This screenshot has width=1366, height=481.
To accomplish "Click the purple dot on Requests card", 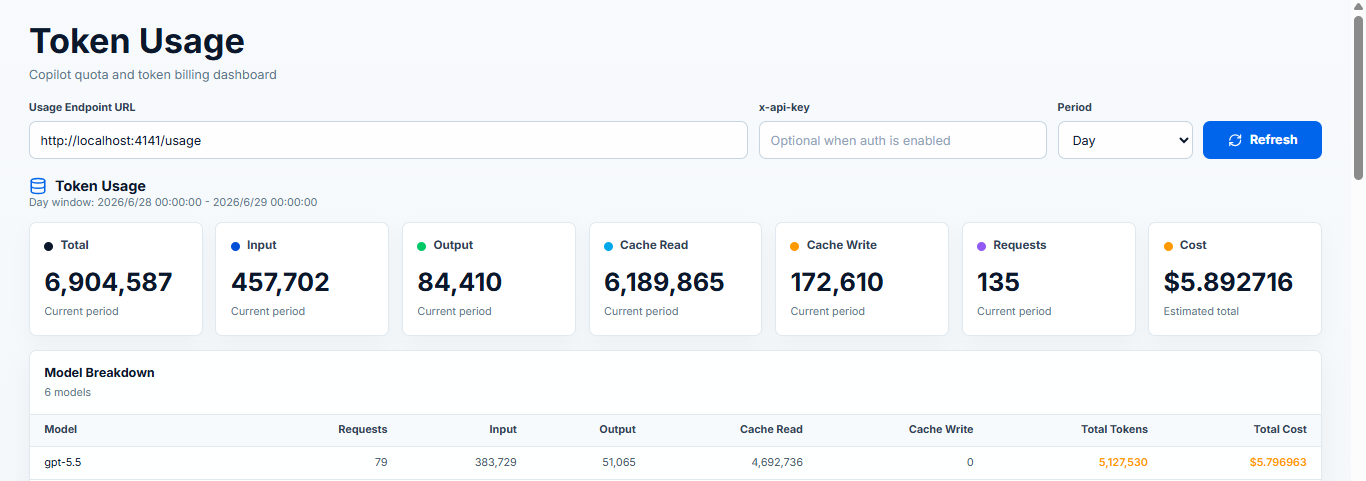I will pos(982,246).
